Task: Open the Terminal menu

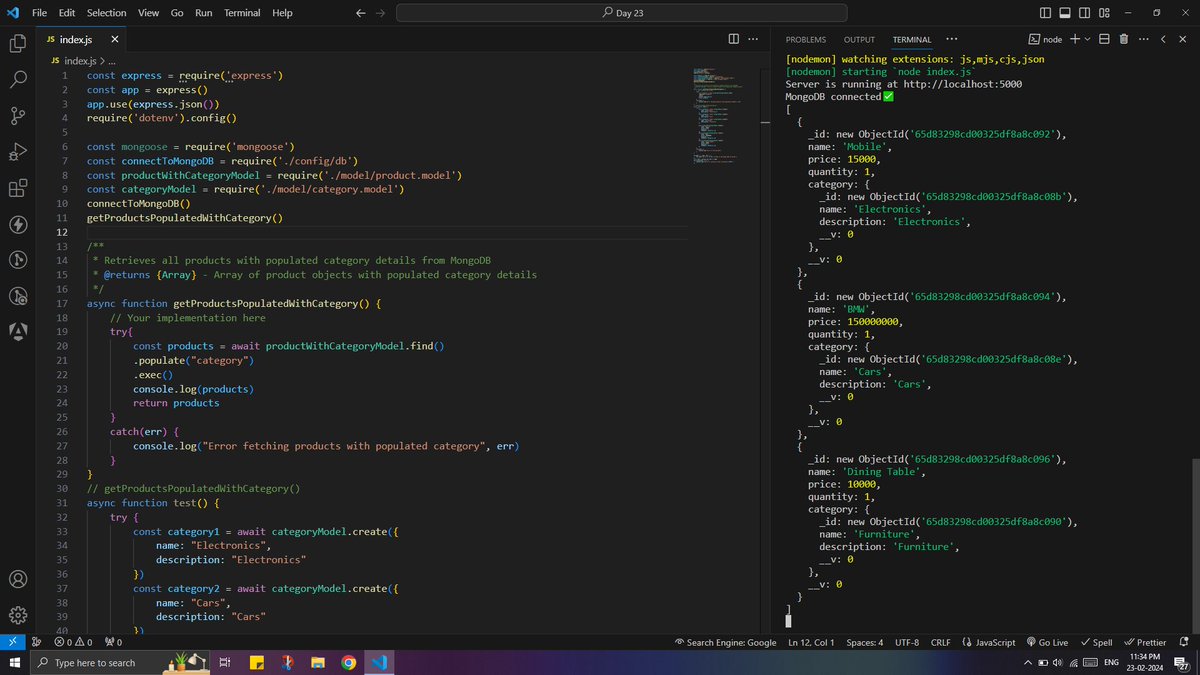Action: tap(241, 13)
